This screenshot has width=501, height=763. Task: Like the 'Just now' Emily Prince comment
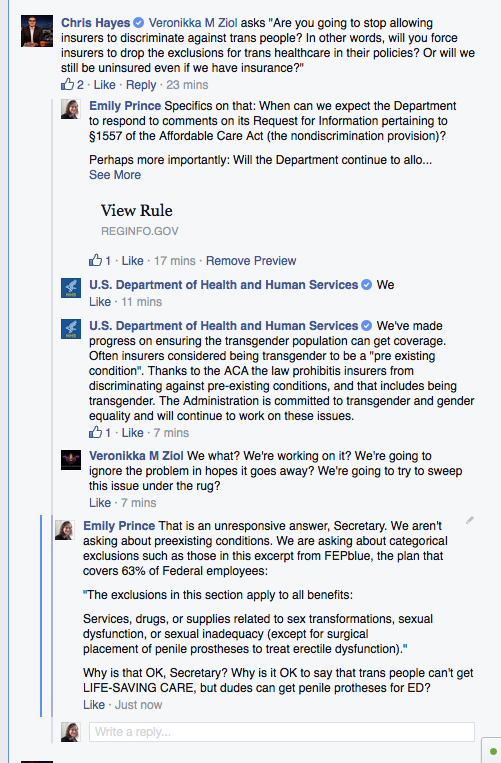94,705
